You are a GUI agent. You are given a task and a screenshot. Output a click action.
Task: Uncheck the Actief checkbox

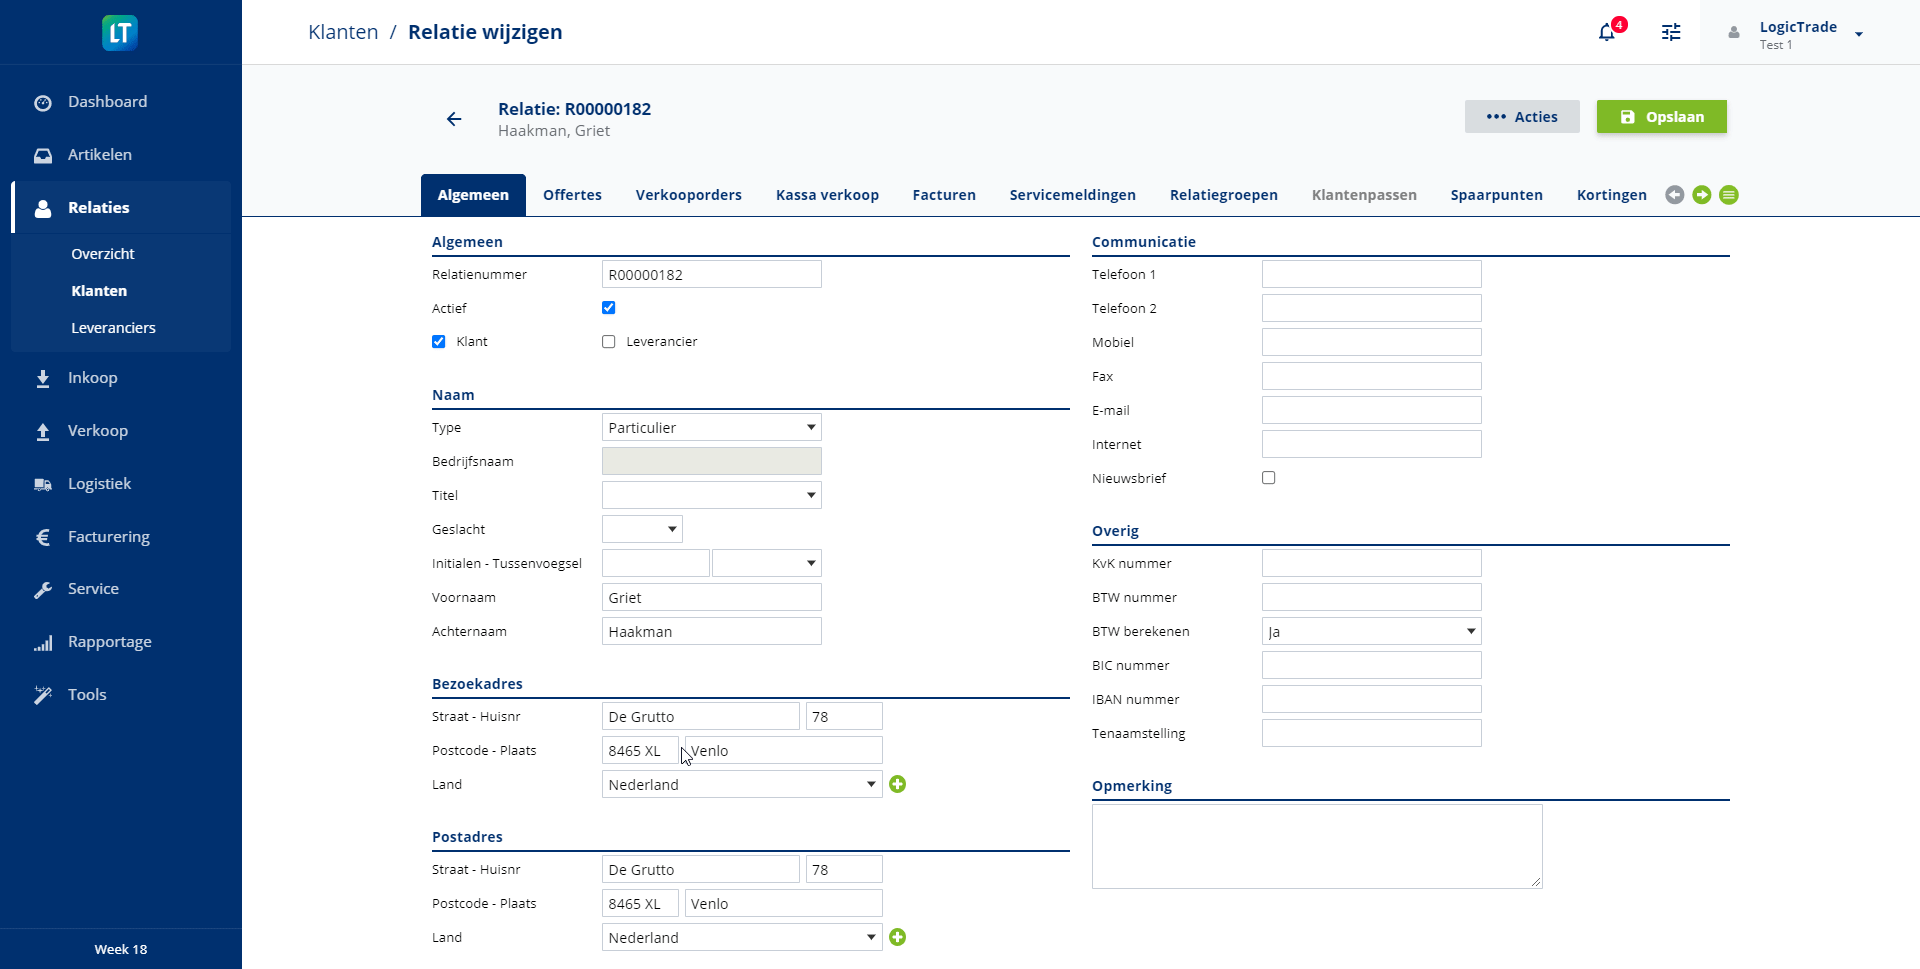608,308
